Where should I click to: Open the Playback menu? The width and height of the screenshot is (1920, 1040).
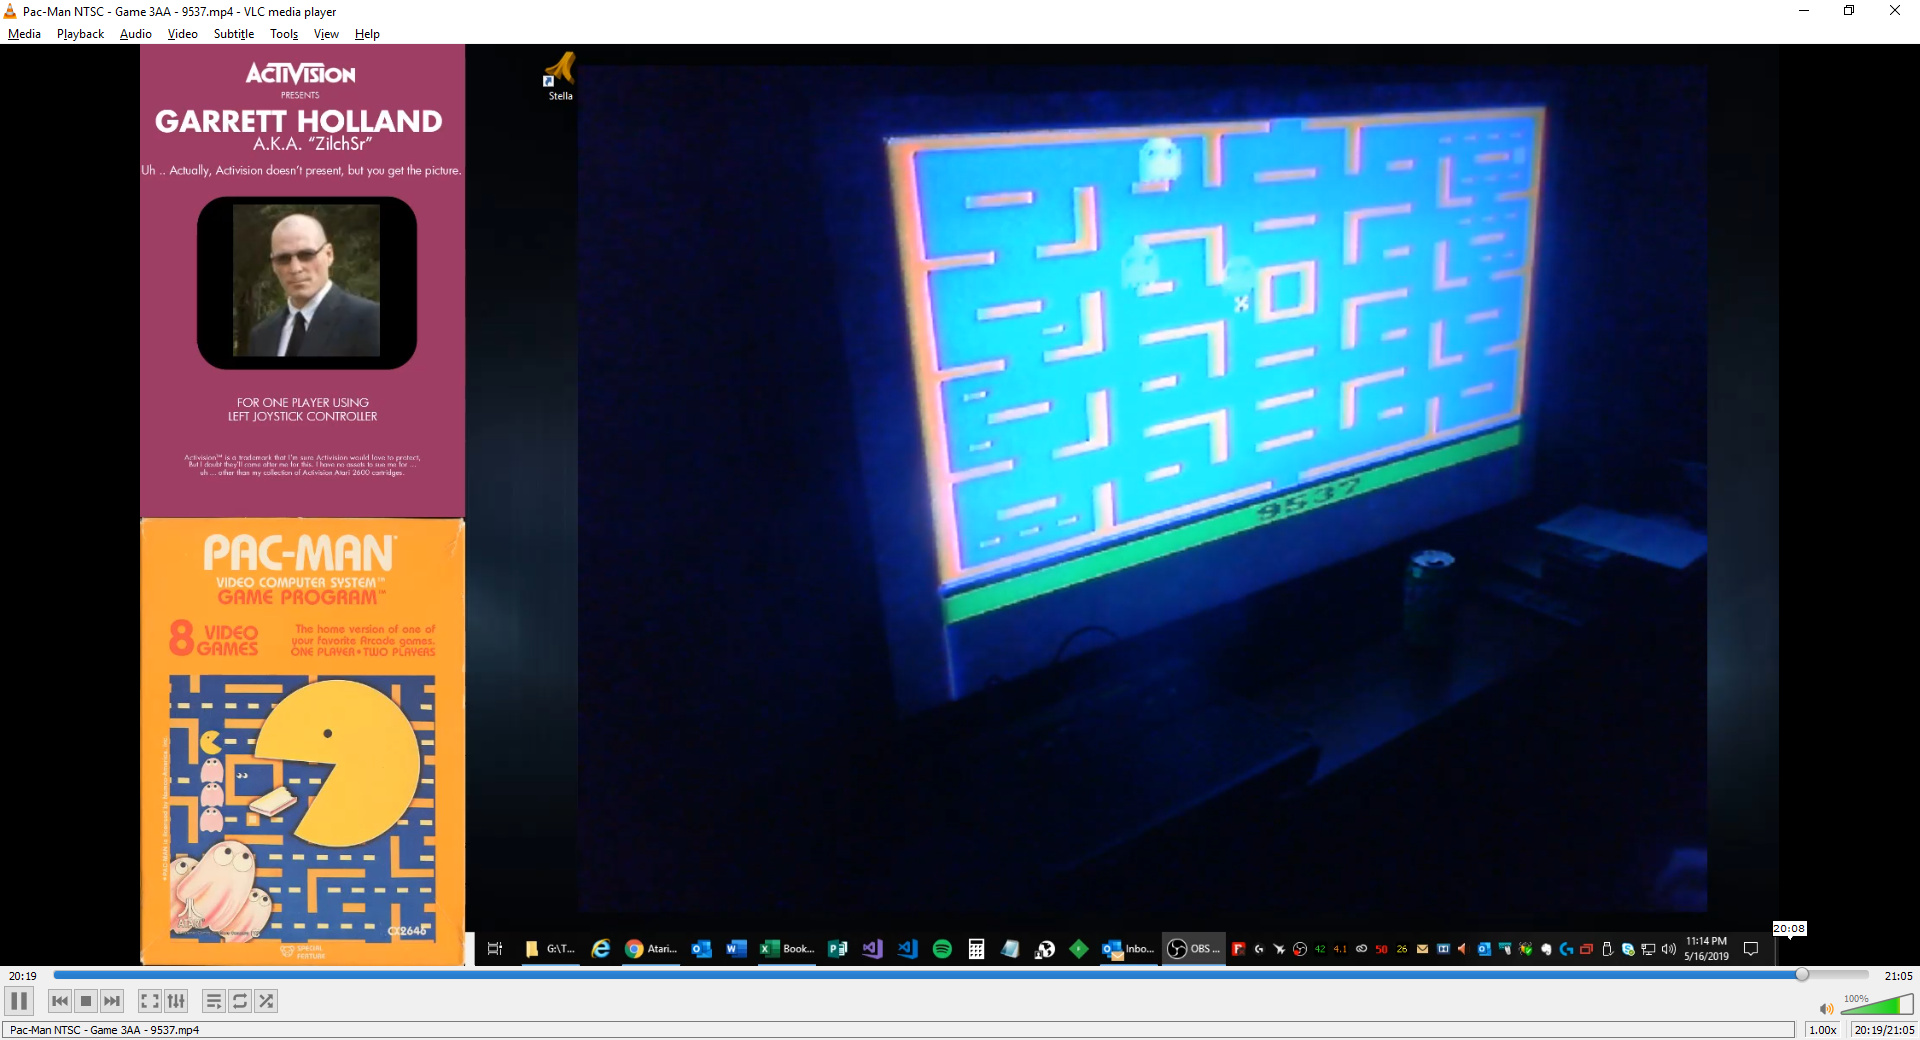[80, 34]
